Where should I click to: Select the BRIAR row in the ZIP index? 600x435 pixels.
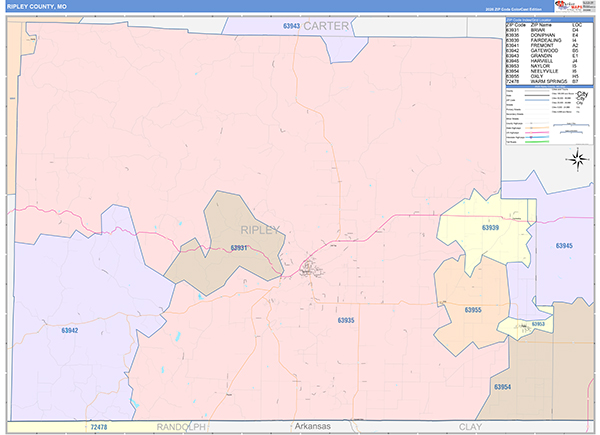coord(543,30)
